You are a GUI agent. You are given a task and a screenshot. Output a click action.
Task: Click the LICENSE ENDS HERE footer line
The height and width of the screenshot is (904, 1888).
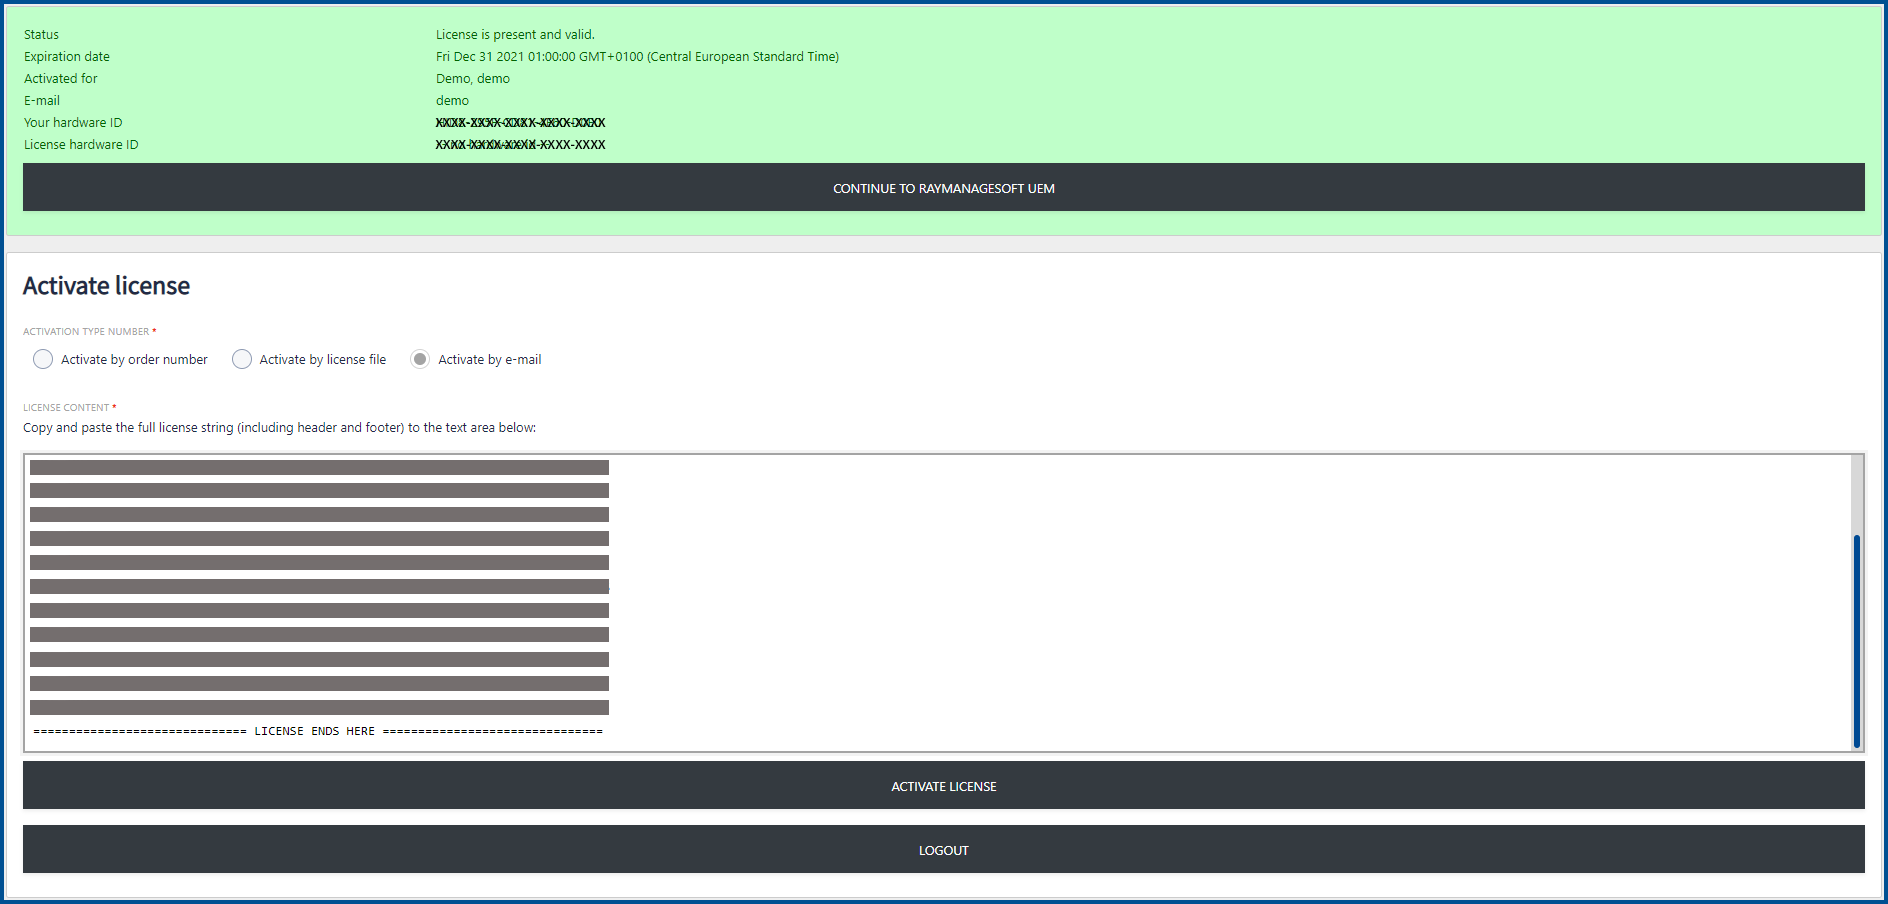[x=318, y=731]
